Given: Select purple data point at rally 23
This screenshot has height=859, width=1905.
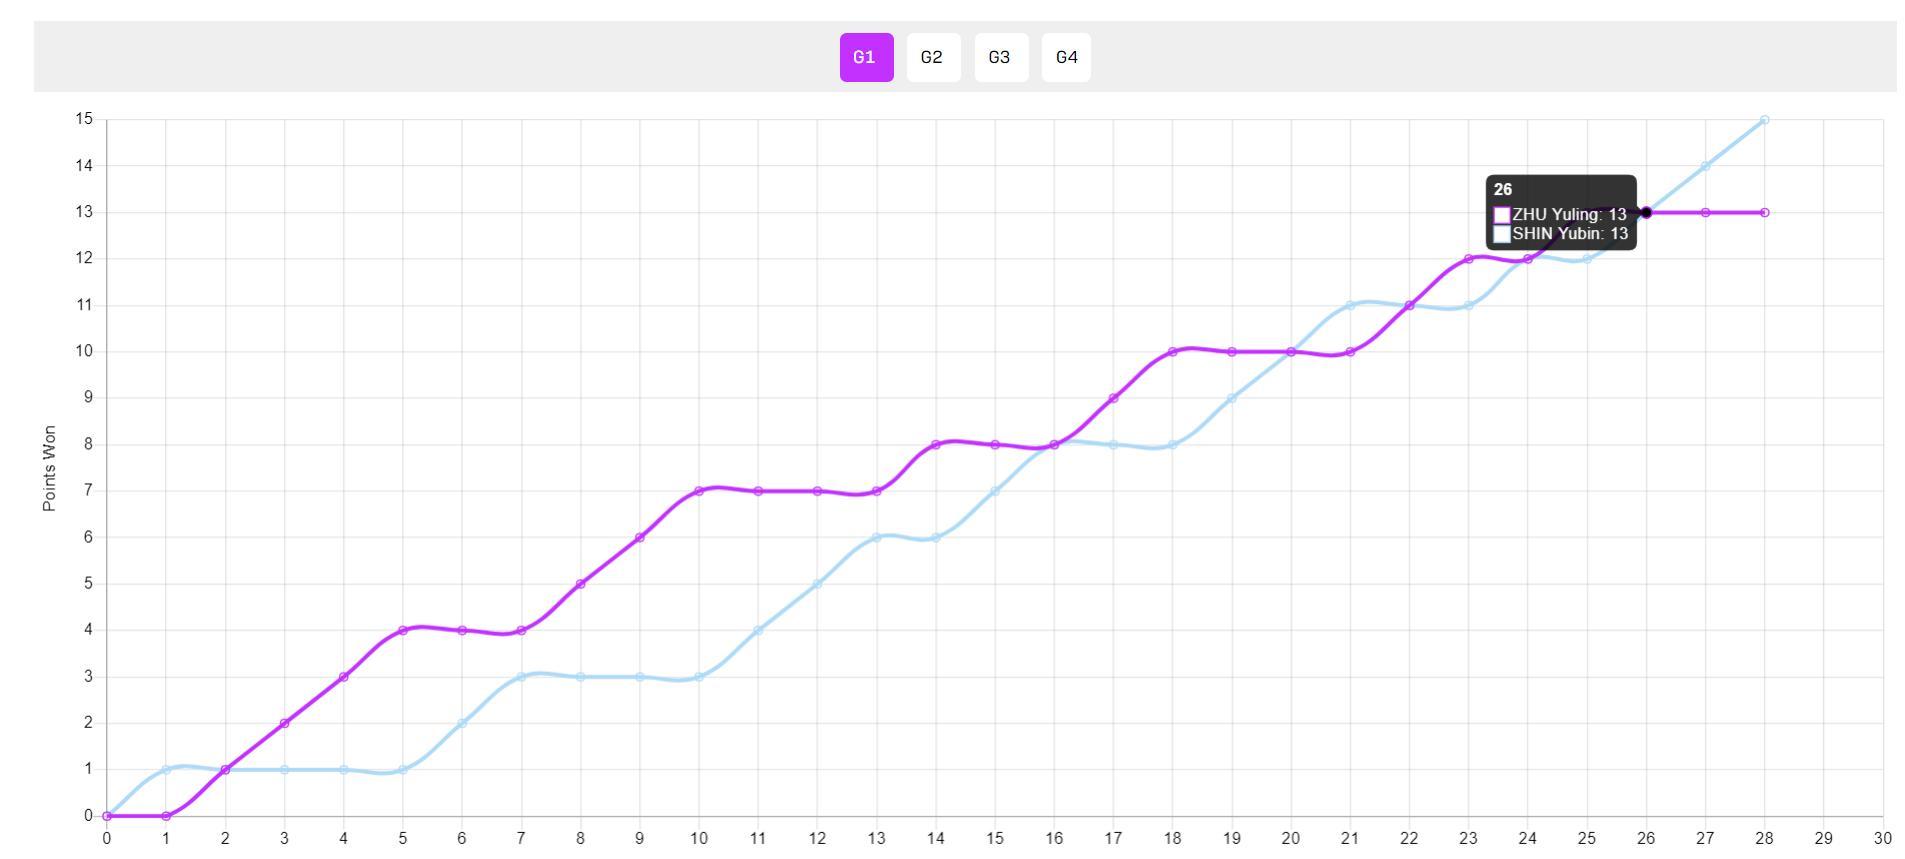Looking at the screenshot, I should click(x=1468, y=259).
